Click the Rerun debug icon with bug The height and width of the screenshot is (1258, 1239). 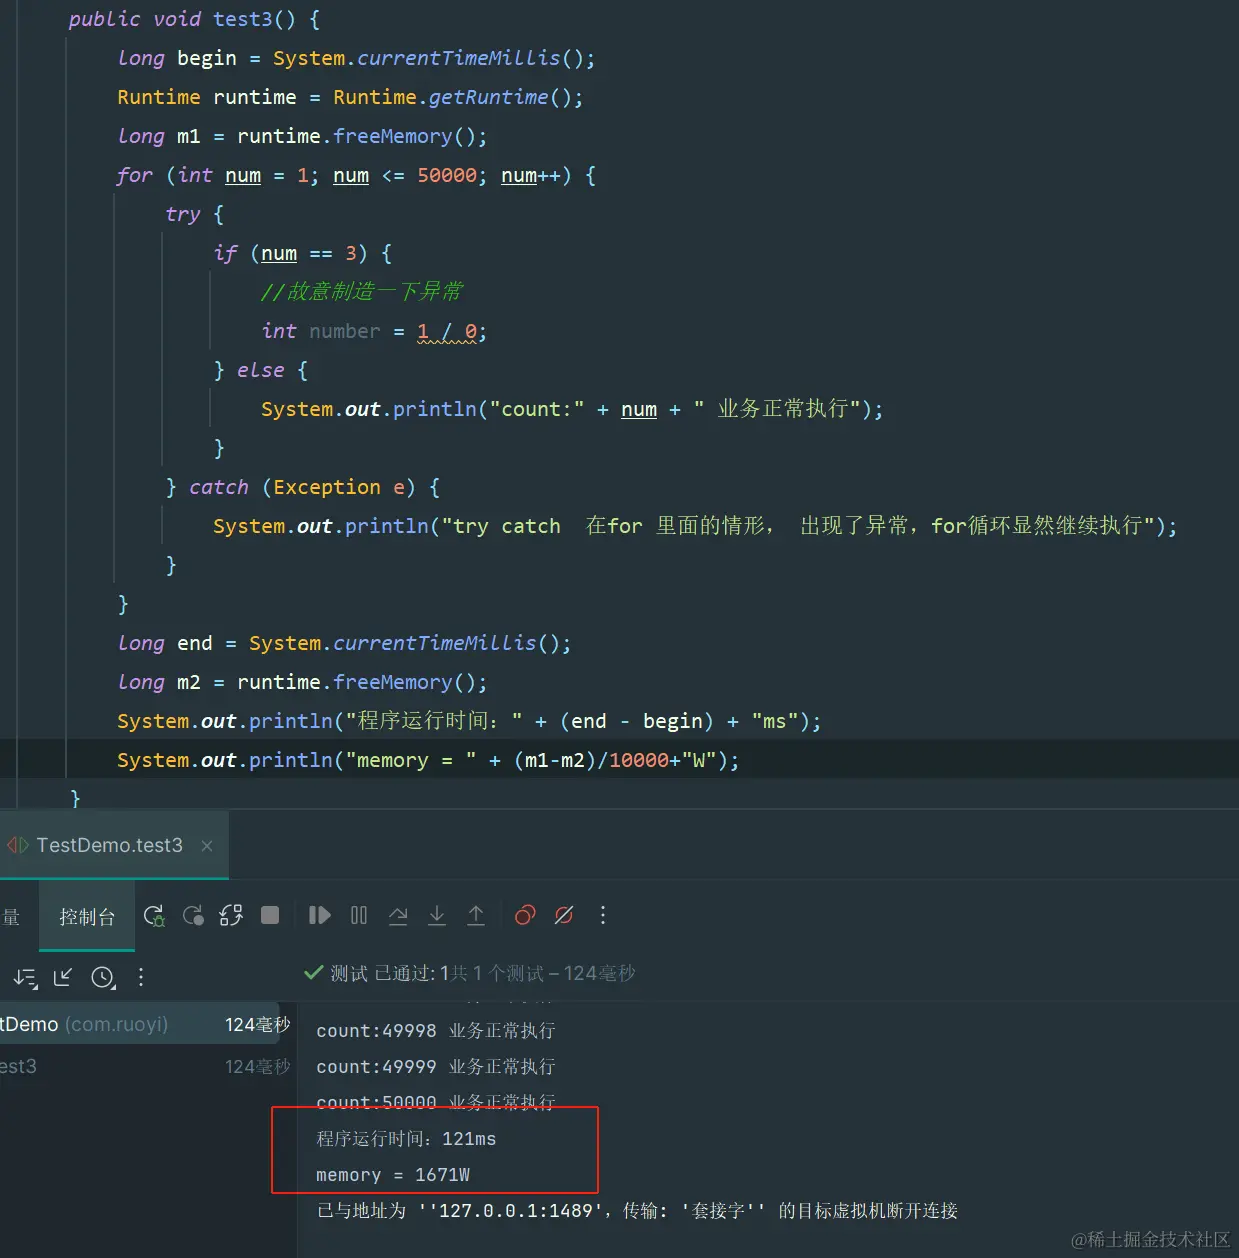click(x=154, y=915)
